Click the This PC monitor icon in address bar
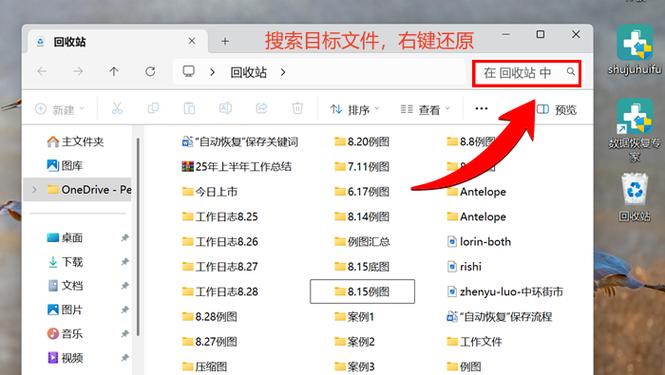This screenshot has height=375, width=665. click(x=189, y=71)
